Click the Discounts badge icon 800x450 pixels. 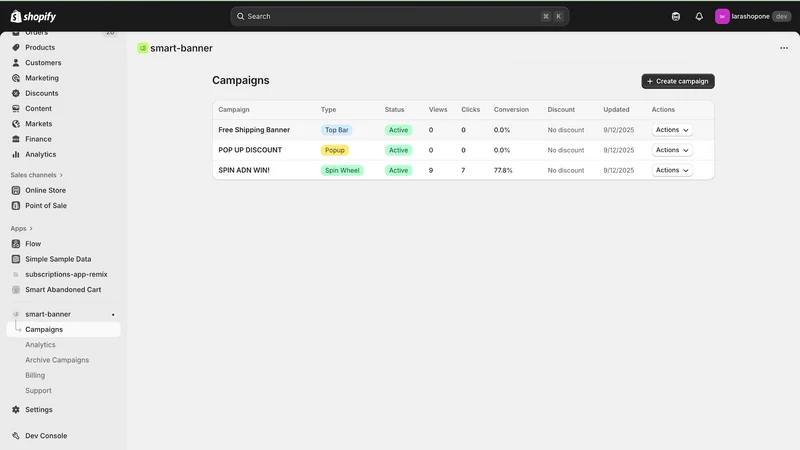tap(16, 93)
